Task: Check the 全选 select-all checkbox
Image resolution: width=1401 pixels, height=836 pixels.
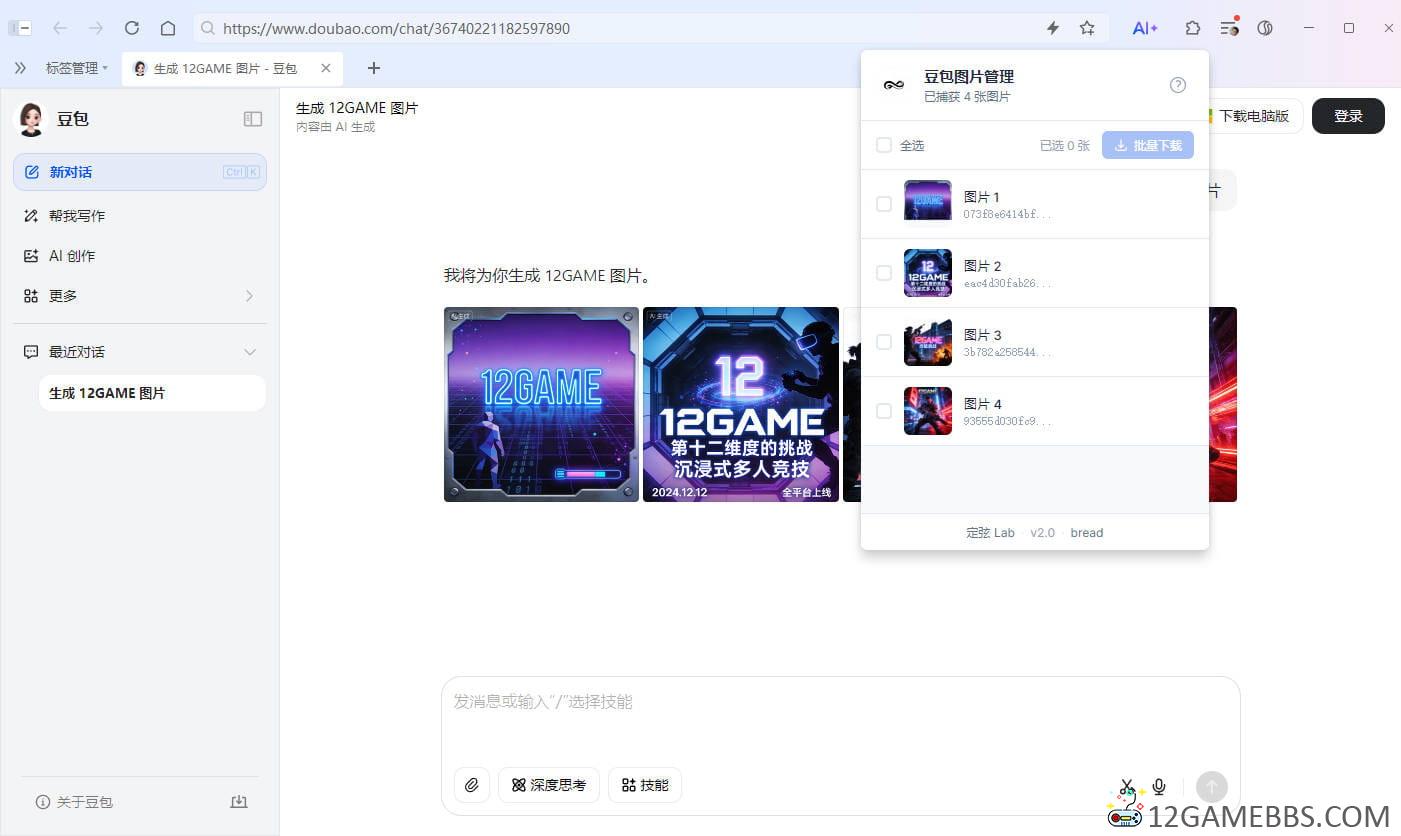Action: click(x=884, y=145)
